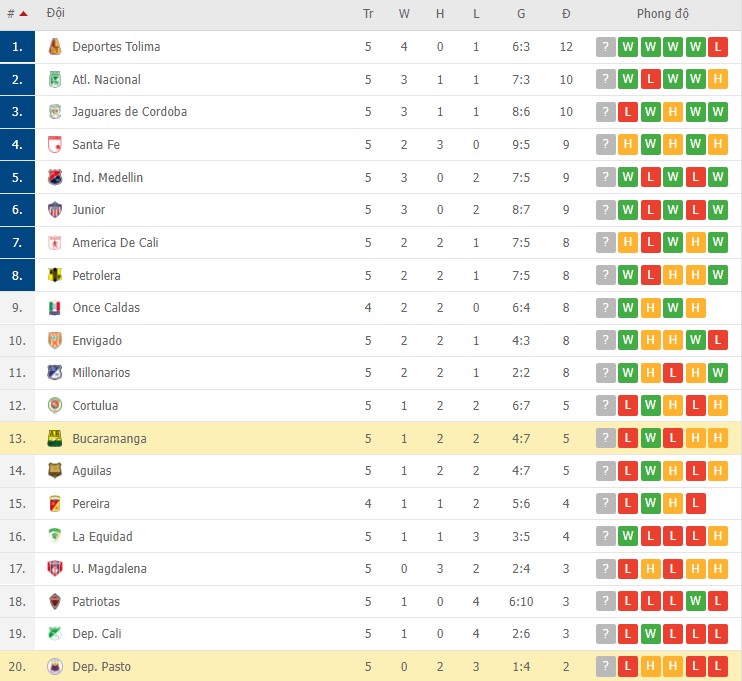Image resolution: width=742 pixels, height=681 pixels.
Task: Click the Patriotas team crest
Action: [55, 601]
